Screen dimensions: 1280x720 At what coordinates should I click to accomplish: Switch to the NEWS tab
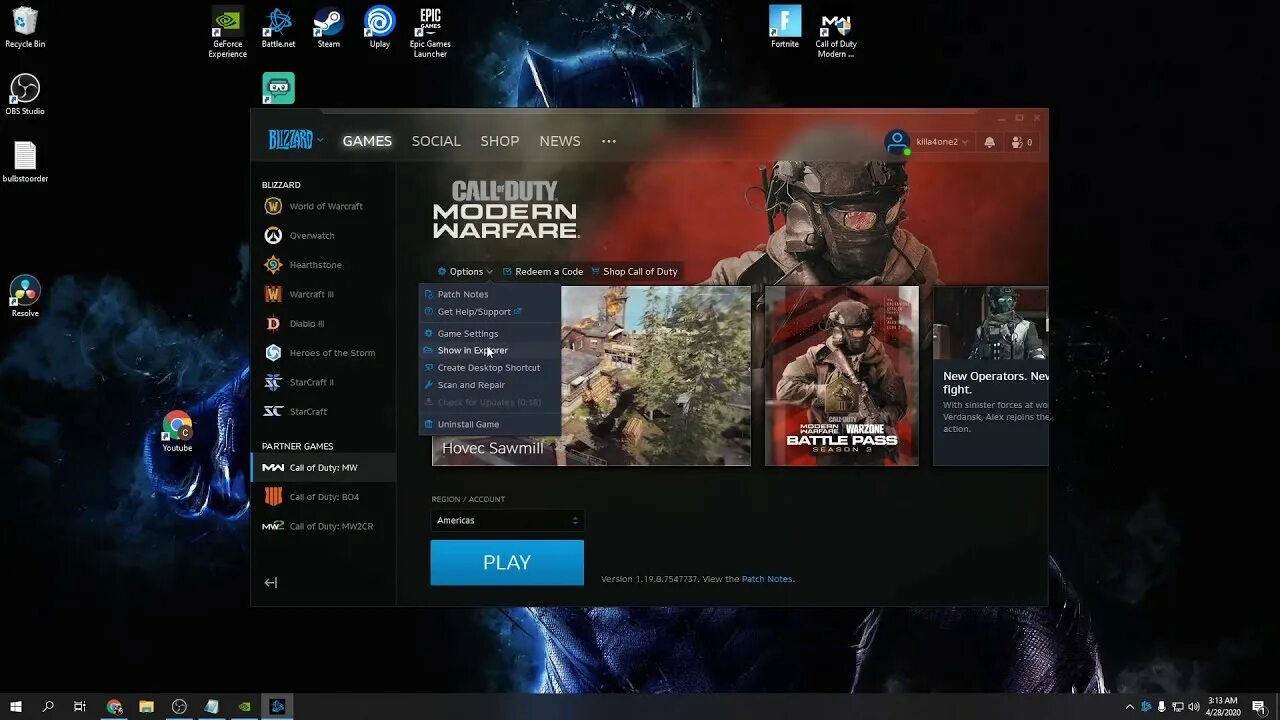[x=560, y=141]
